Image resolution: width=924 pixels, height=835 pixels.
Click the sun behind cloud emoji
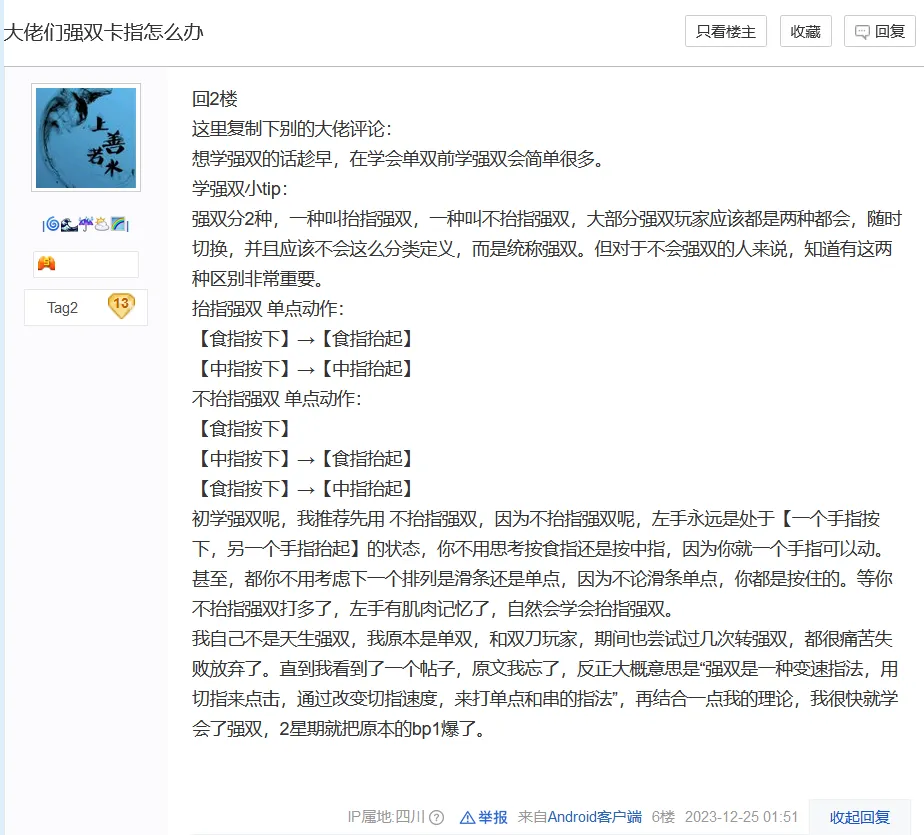pos(101,224)
